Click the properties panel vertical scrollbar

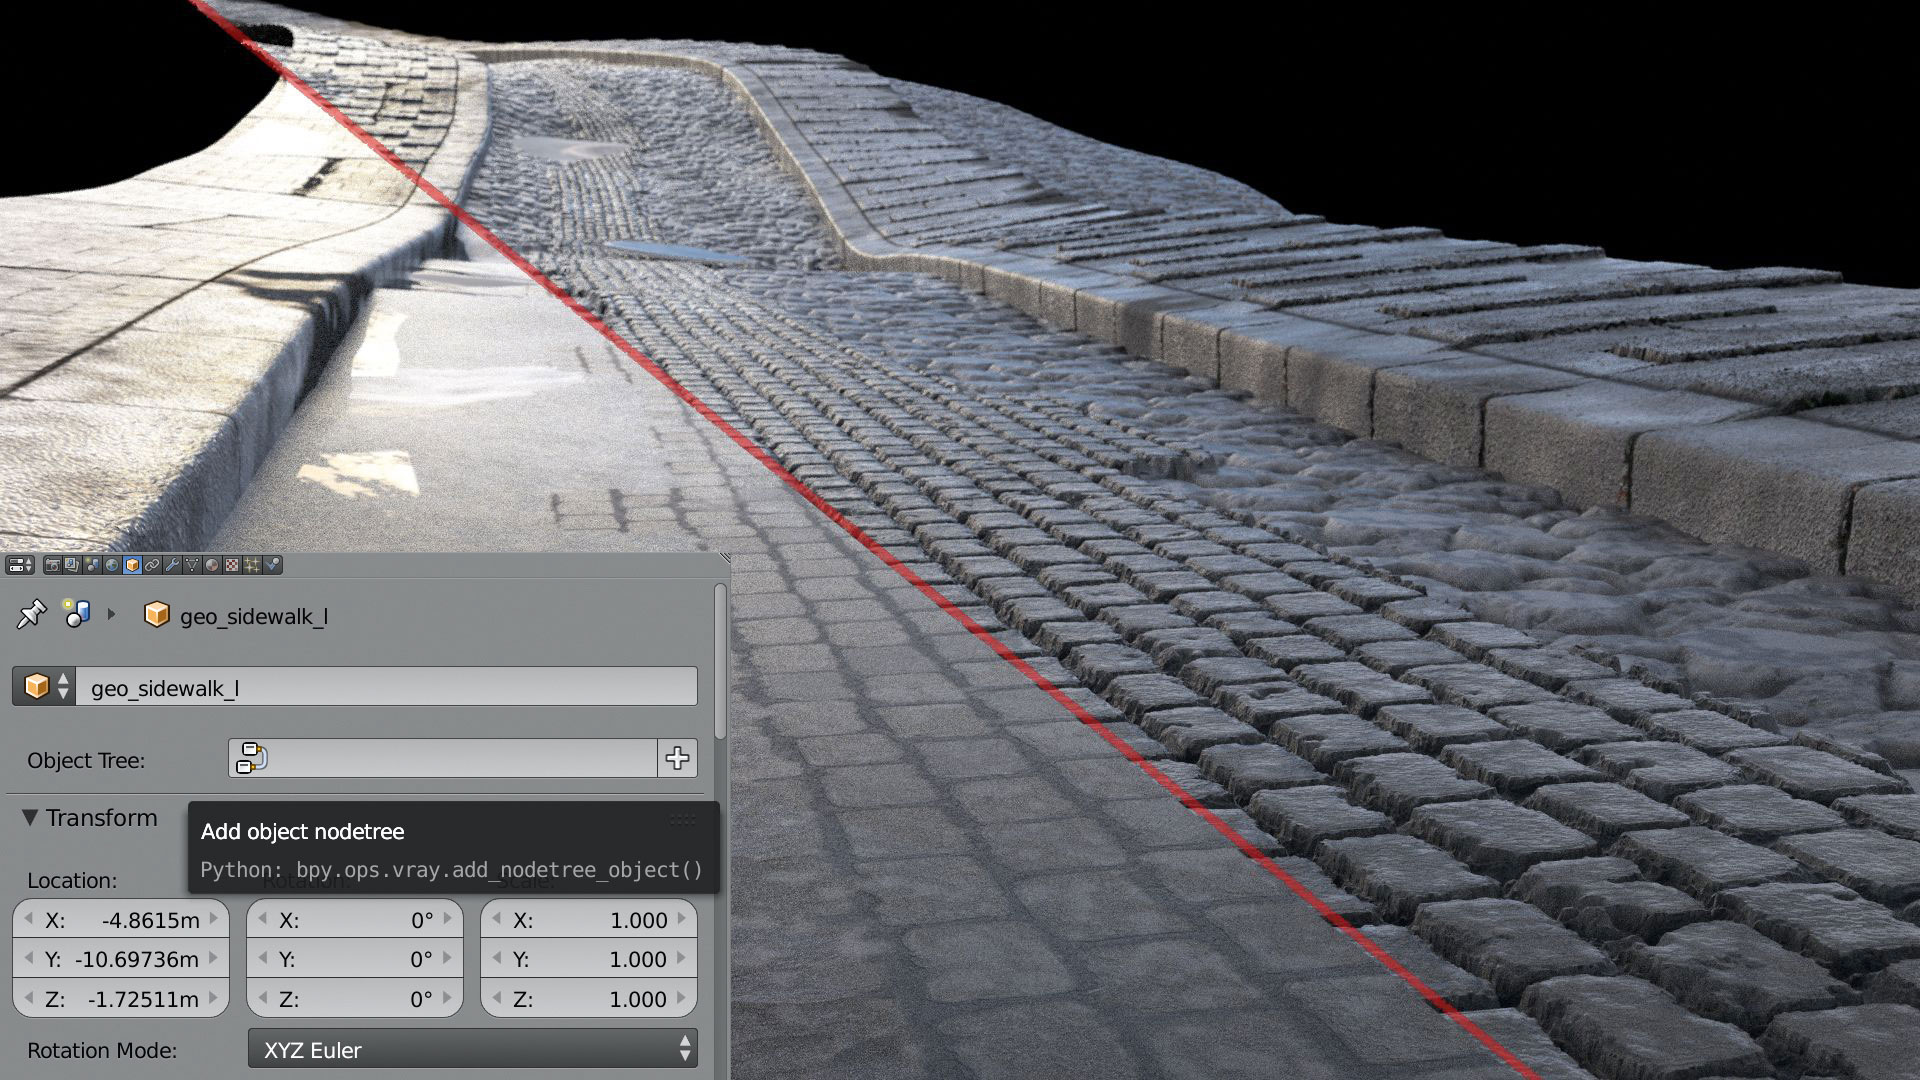click(720, 662)
